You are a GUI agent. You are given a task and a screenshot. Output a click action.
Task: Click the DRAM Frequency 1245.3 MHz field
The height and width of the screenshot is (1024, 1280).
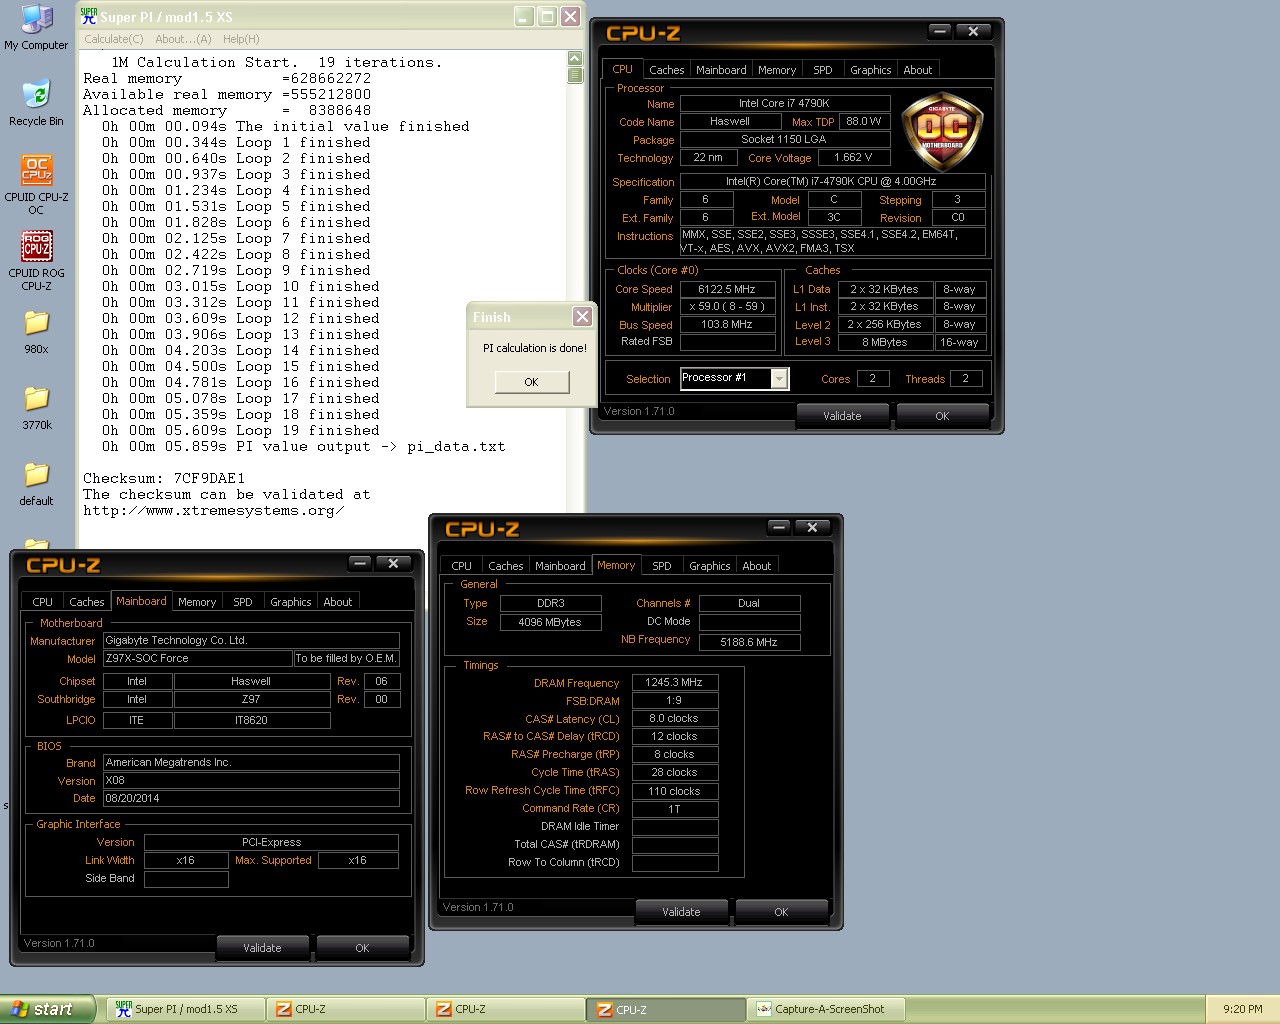(674, 682)
